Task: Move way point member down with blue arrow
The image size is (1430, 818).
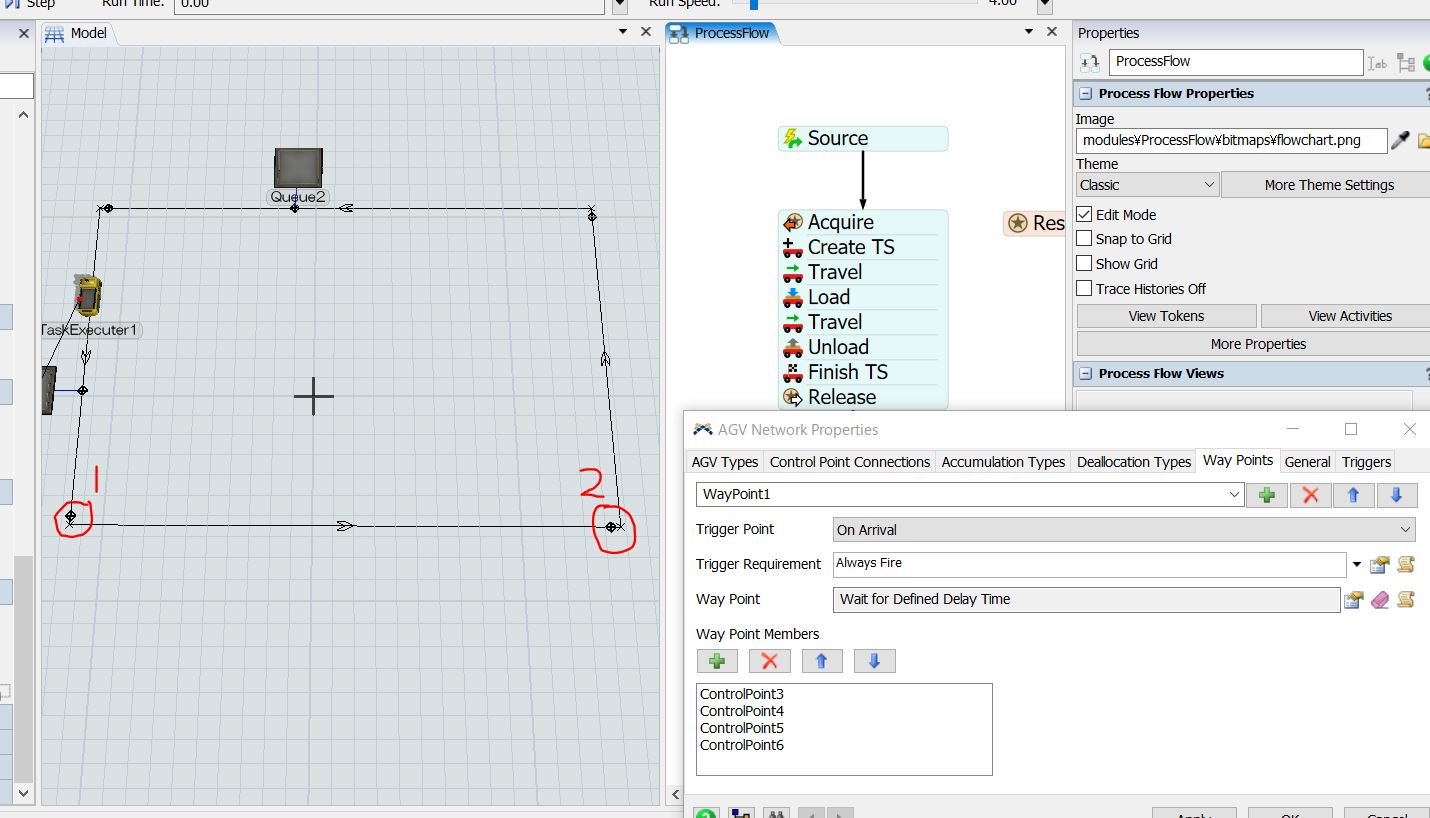Action: click(x=874, y=661)
